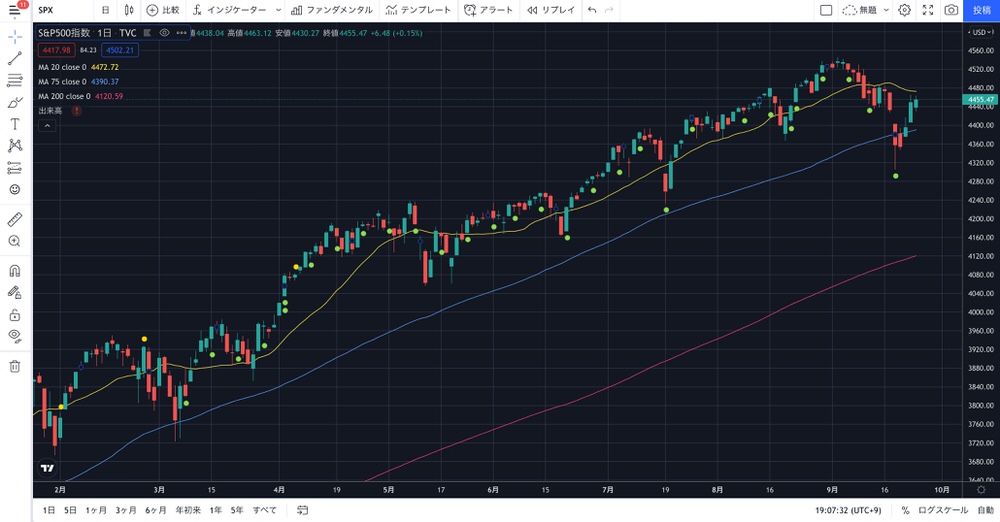Toggle S&P500 symbol visibility eye icon
The height and width of the screenshot is (522, 1000).
(x=165, y=33)
